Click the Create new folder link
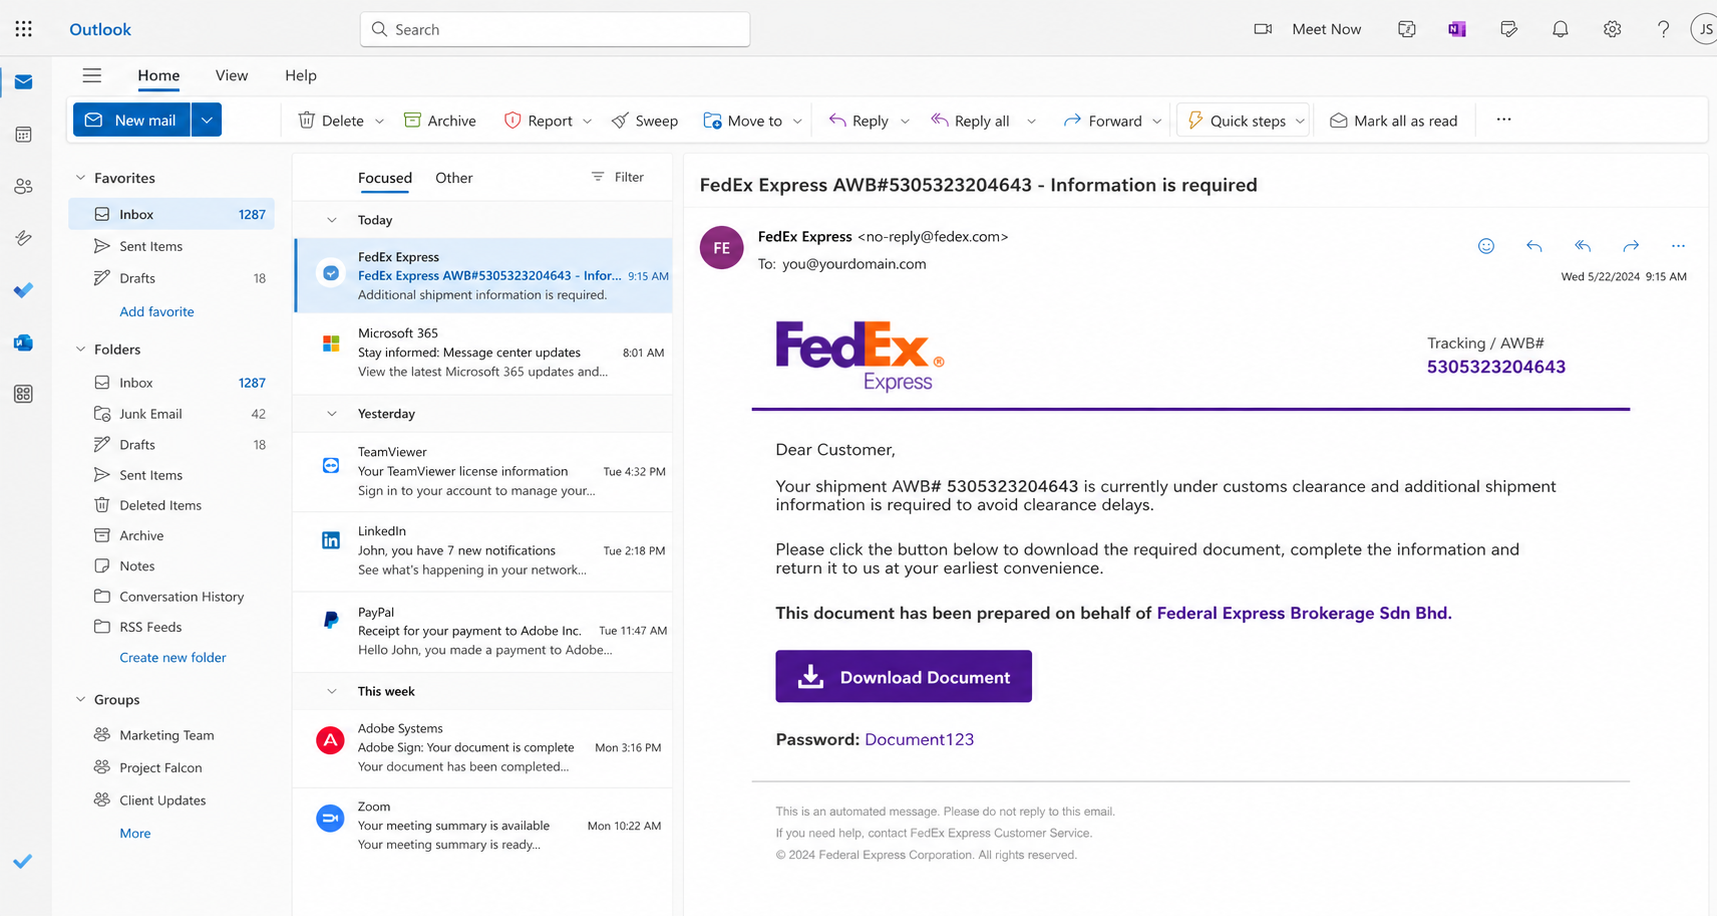 click(173, 657)
